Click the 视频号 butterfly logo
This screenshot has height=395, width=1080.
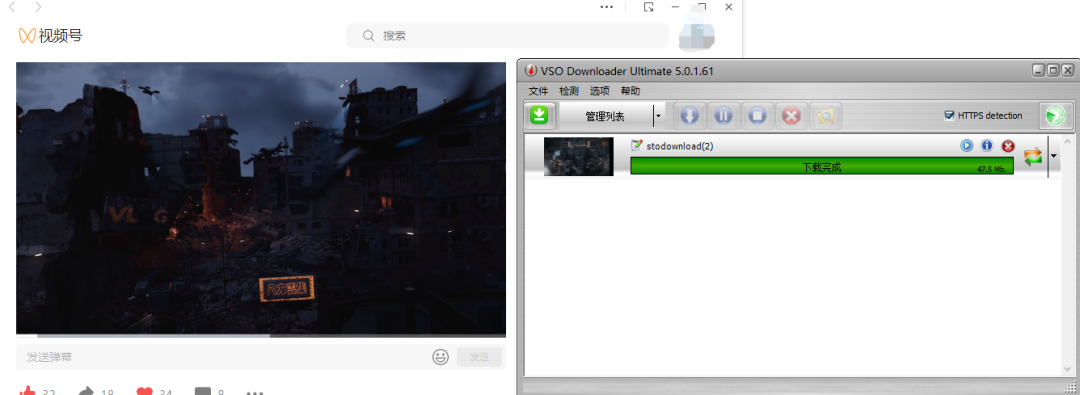click(x=27, y=35)
